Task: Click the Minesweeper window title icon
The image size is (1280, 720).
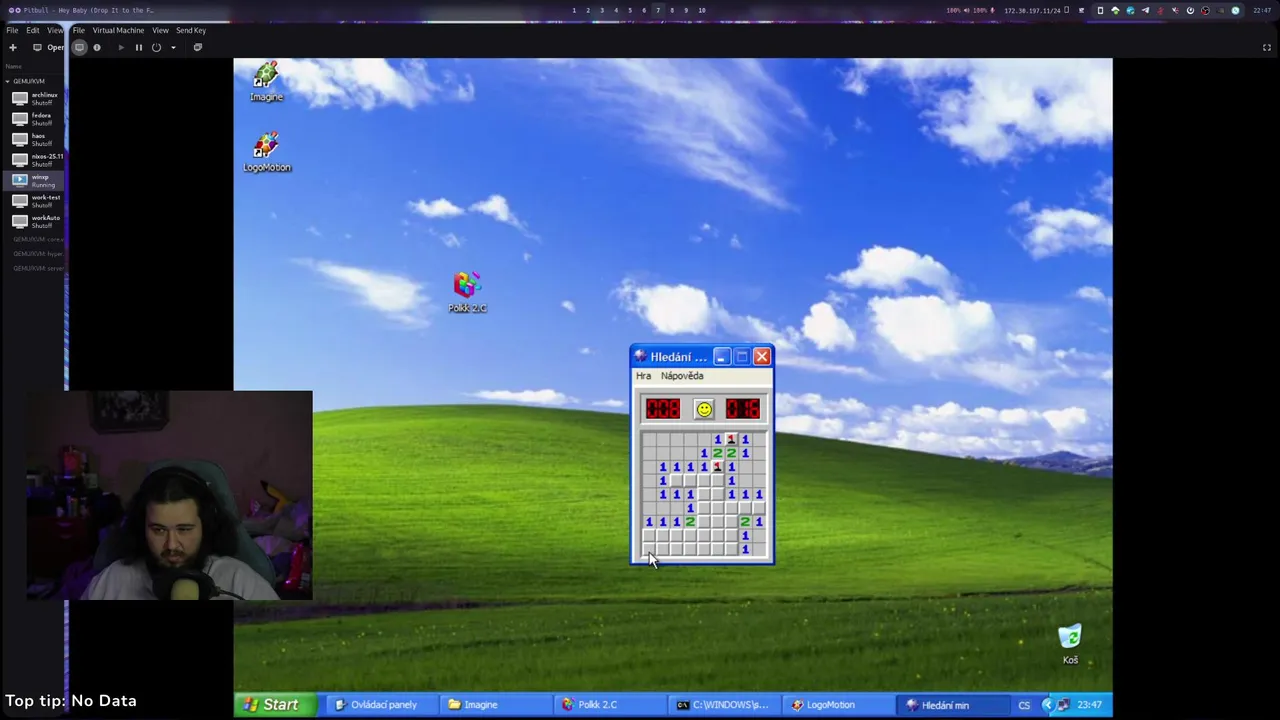Action: click(x=640, y=357)
